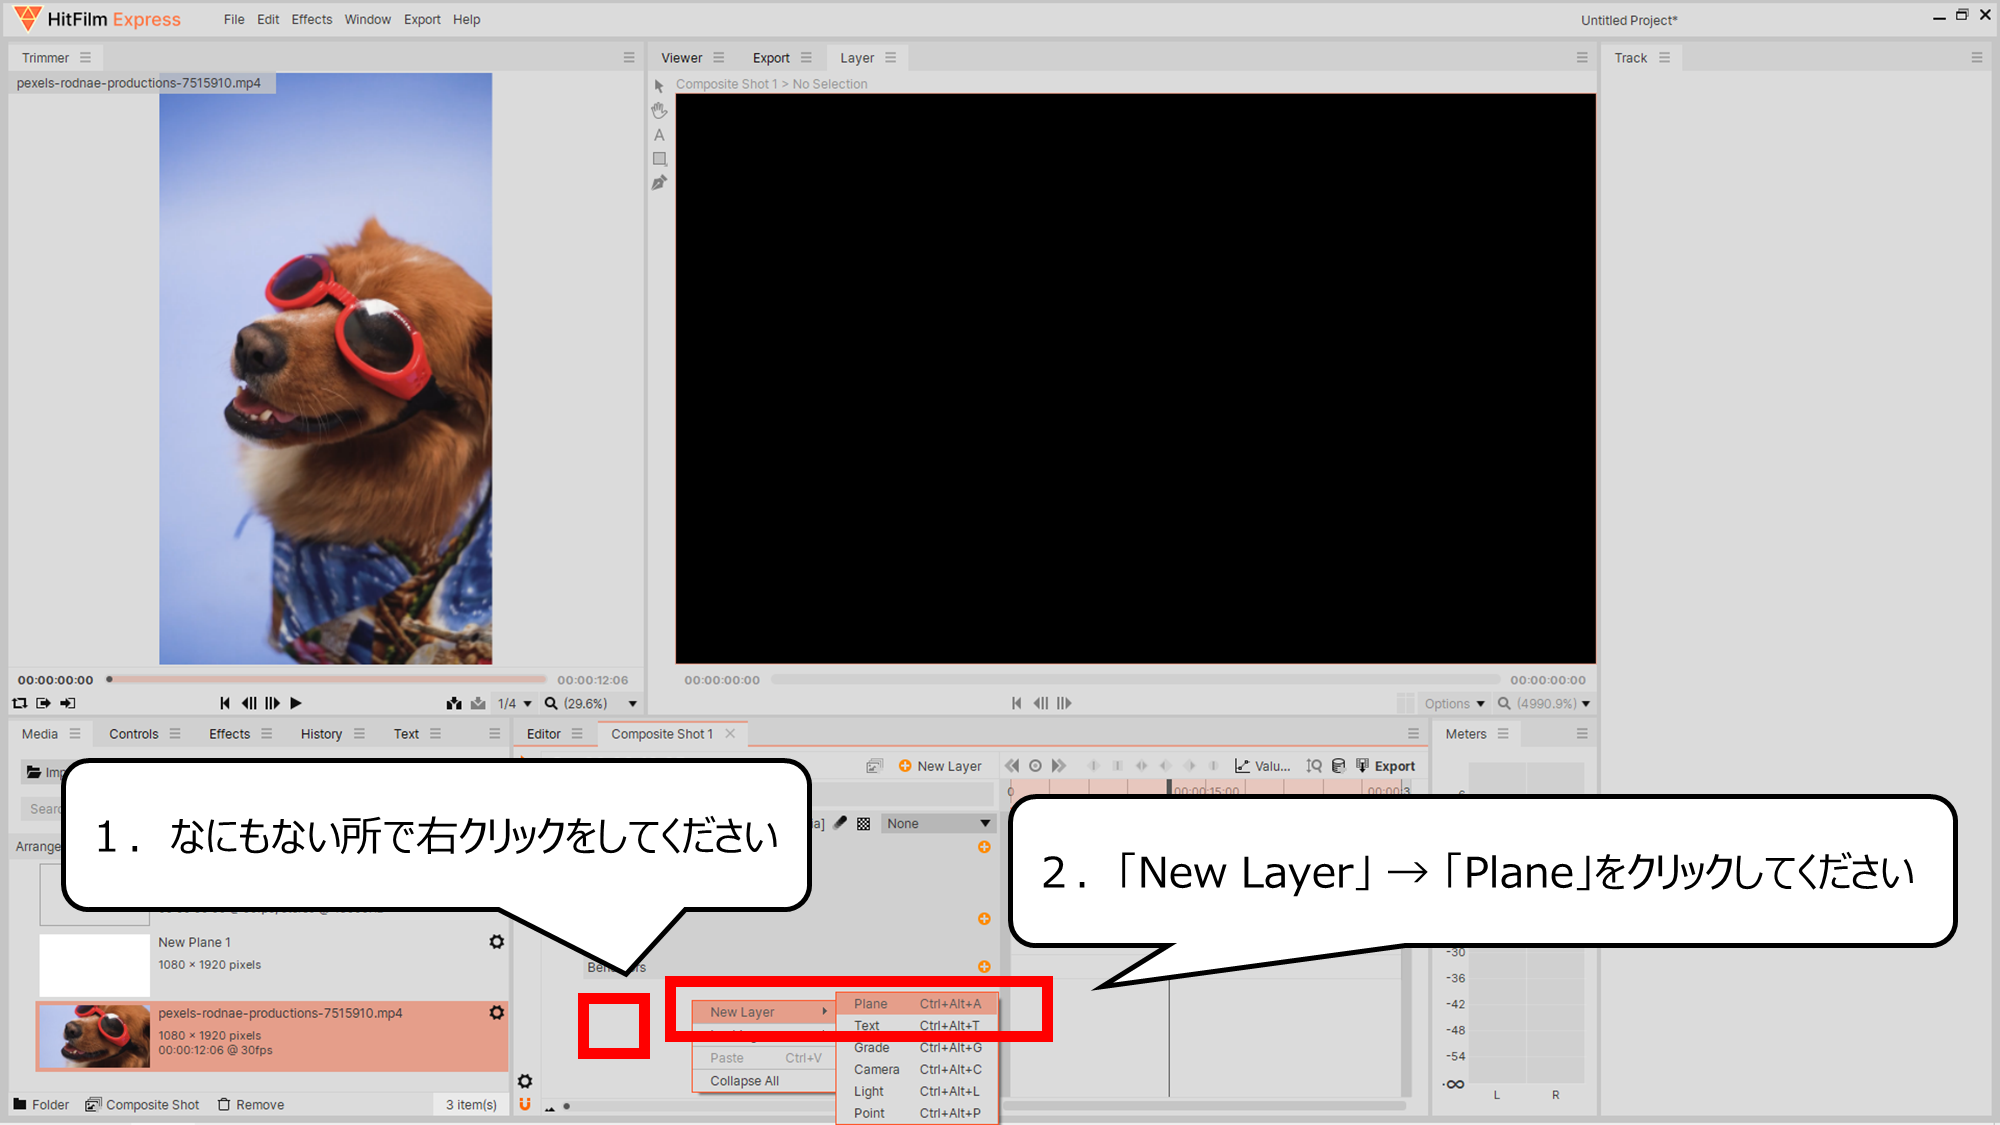Open Value graph toggle in timeline

tap(1262, 766)
